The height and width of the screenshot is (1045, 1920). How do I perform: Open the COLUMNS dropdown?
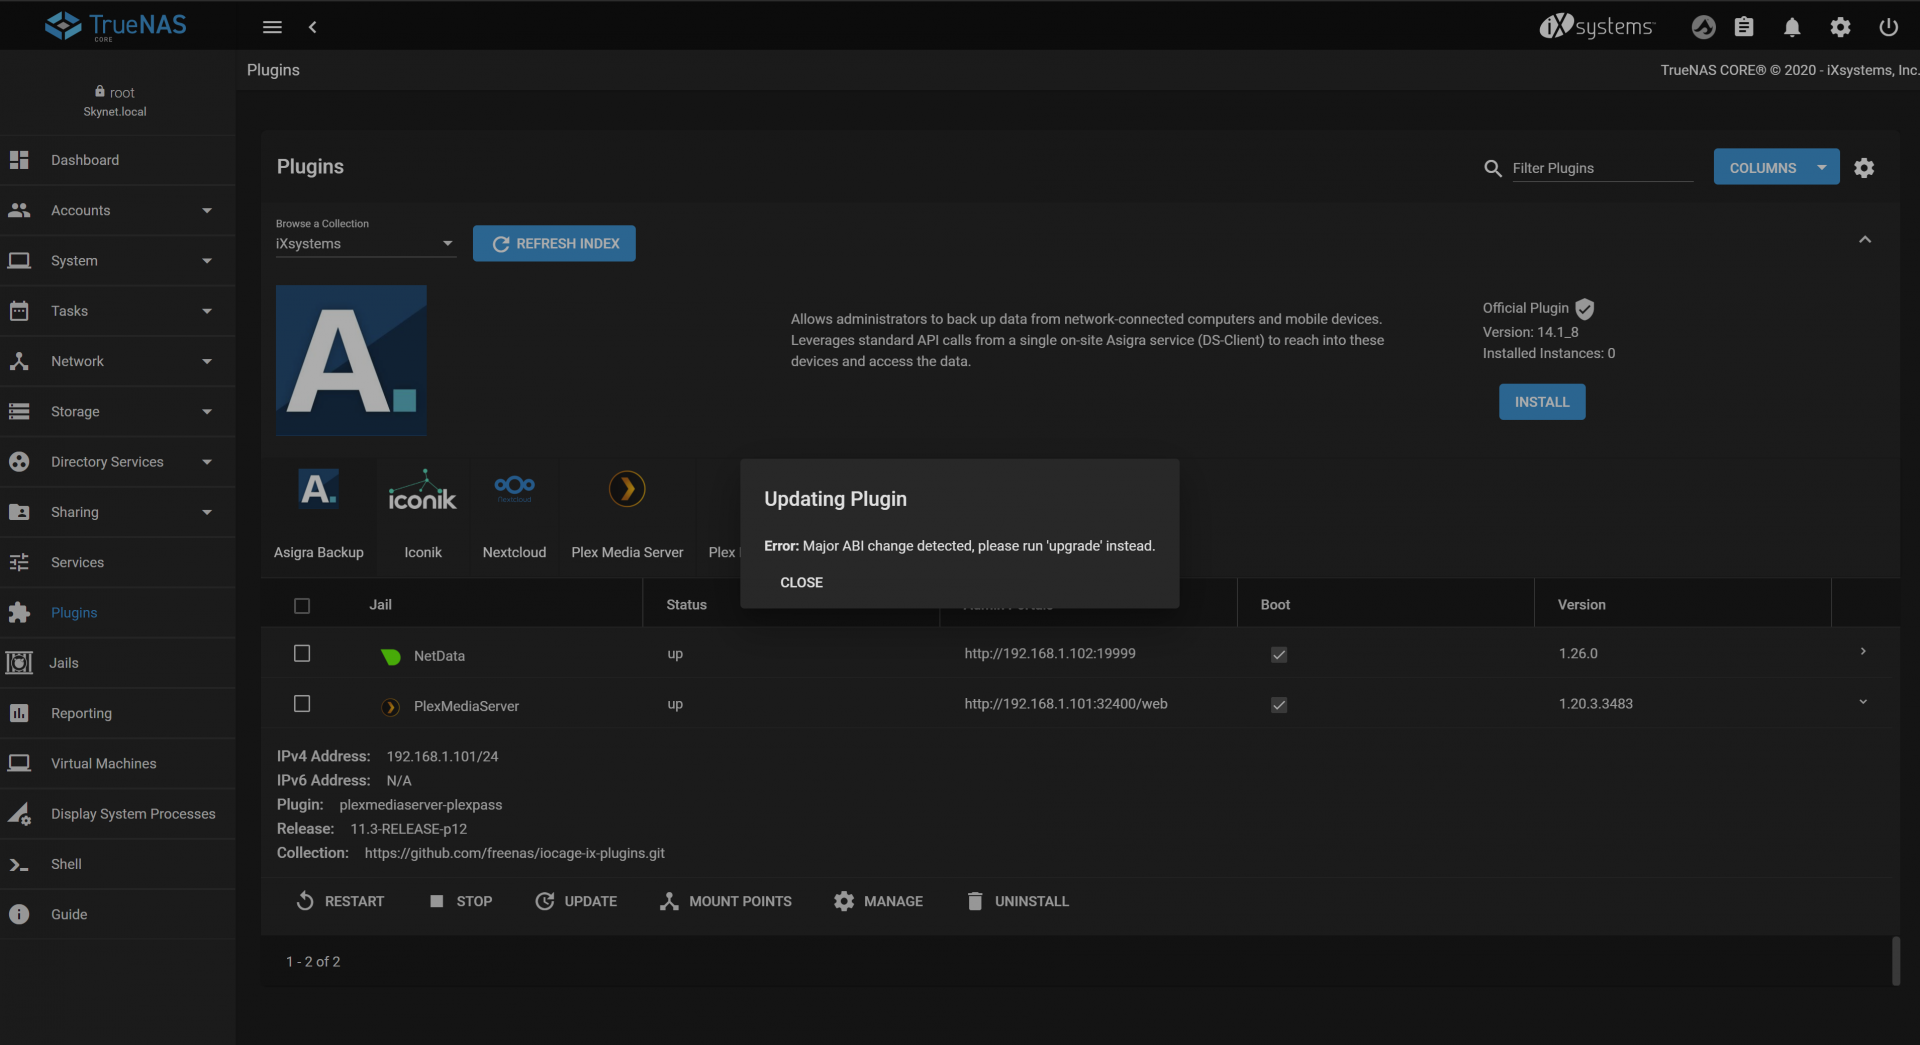pos(1775,168)
